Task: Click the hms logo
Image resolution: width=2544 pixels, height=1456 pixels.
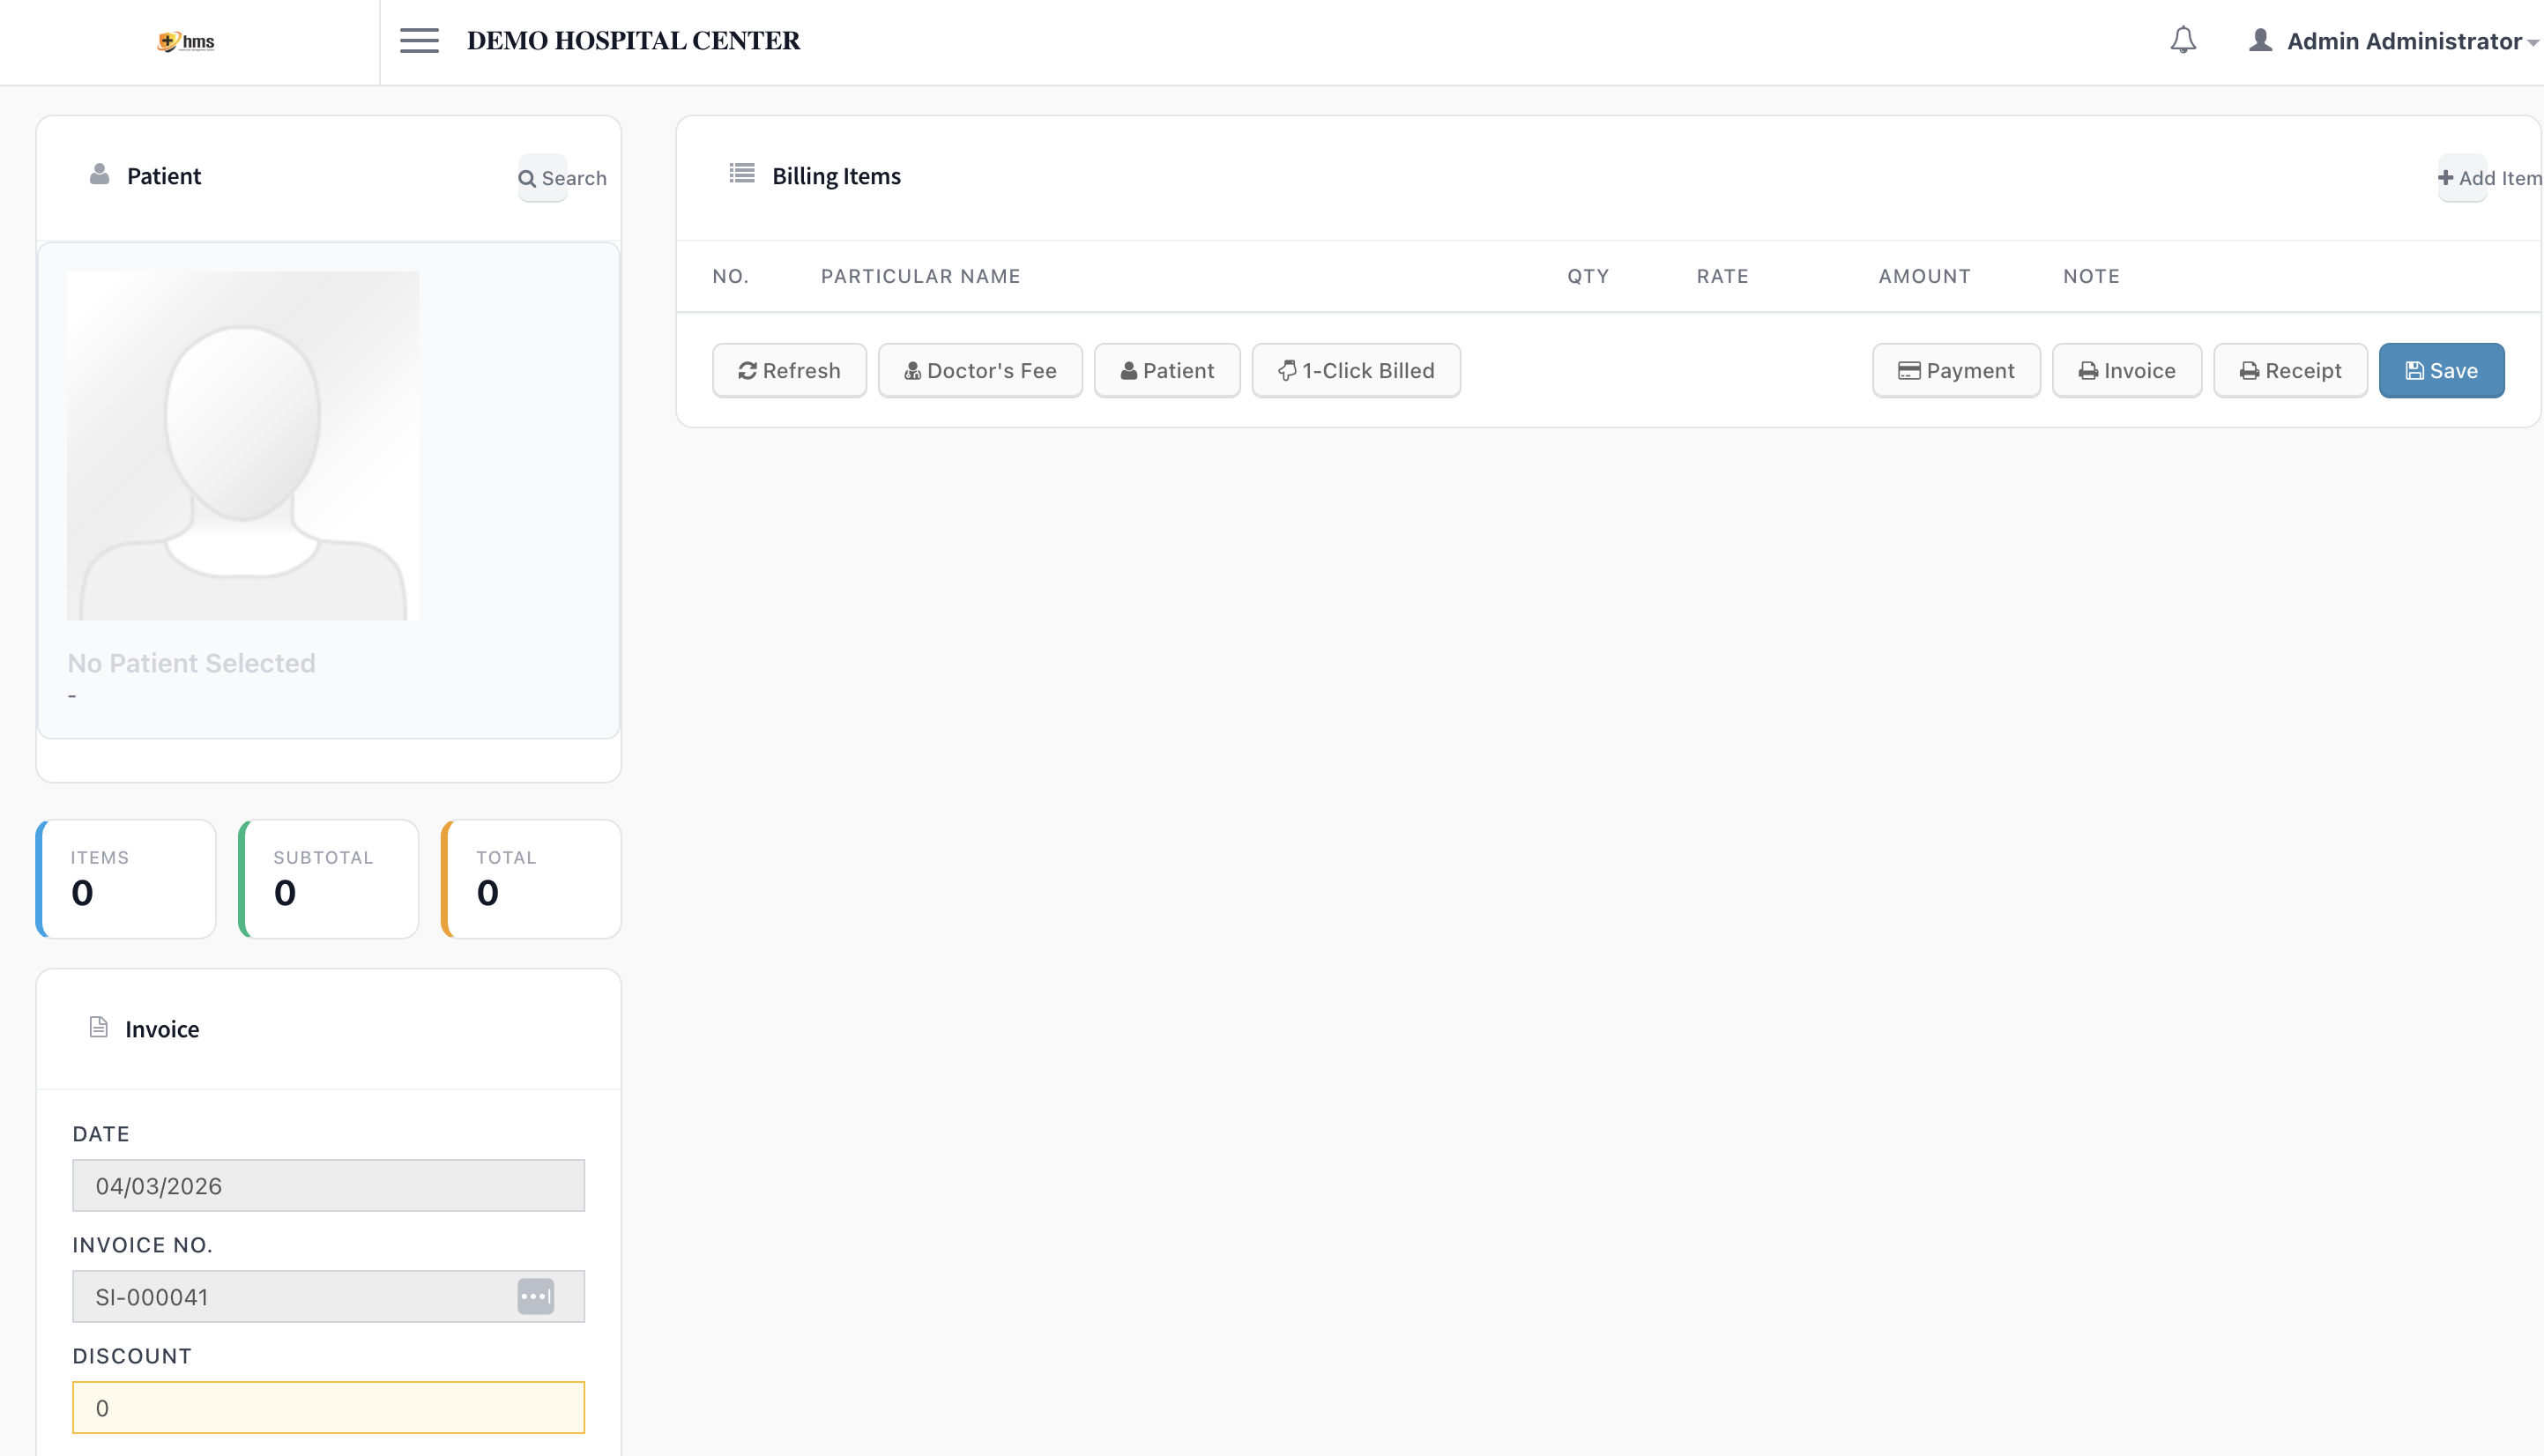Action: tap(186, 41)
